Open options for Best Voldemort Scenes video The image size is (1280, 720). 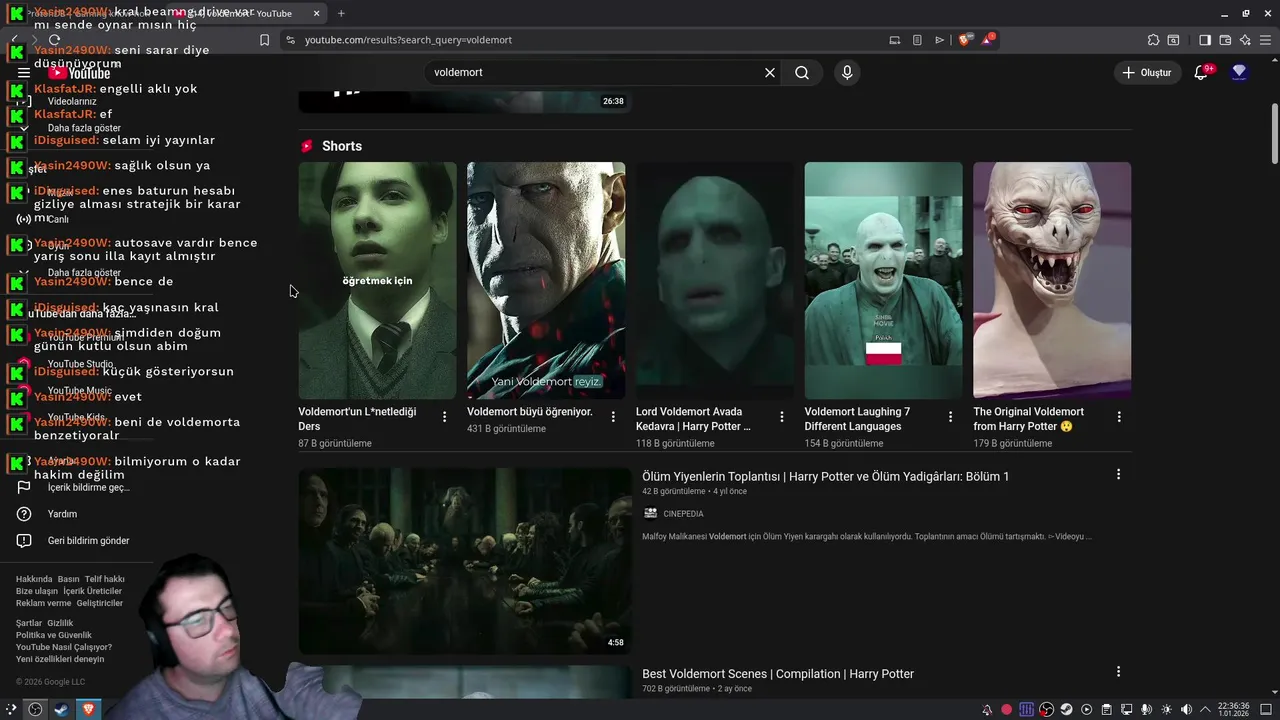(x=1118, y=672)
